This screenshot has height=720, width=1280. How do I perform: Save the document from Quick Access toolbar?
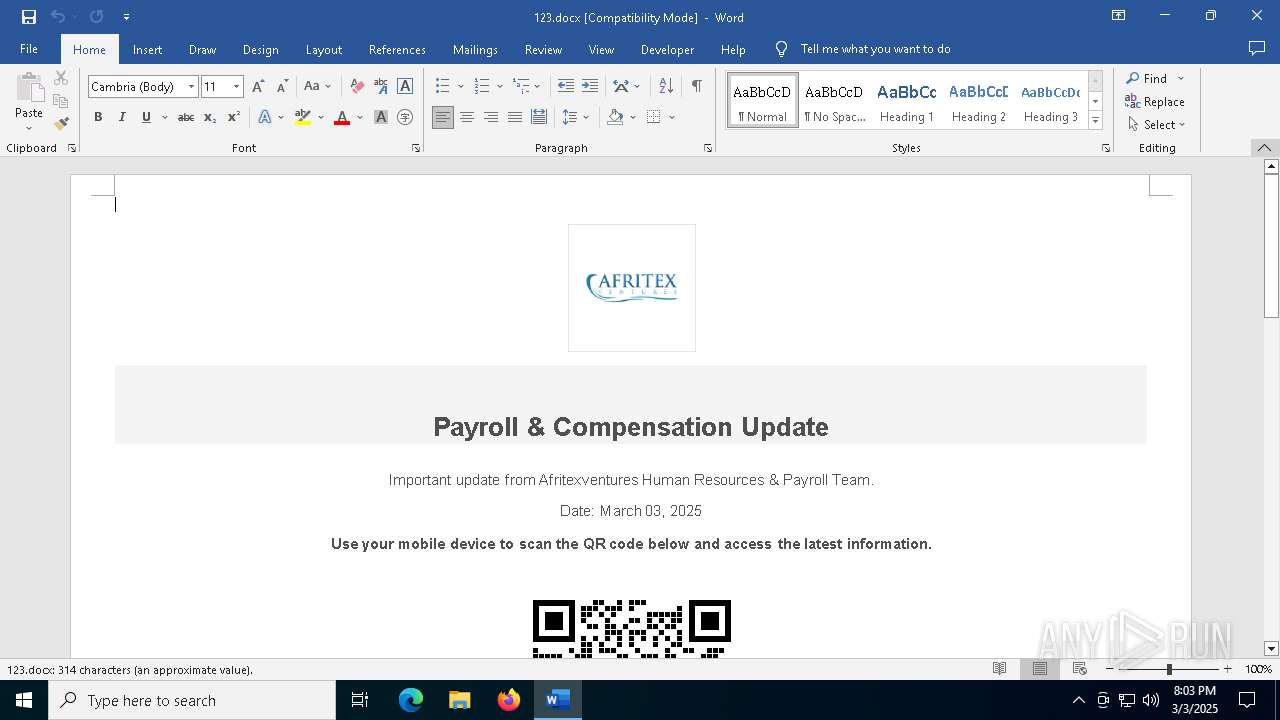point(29,17)
